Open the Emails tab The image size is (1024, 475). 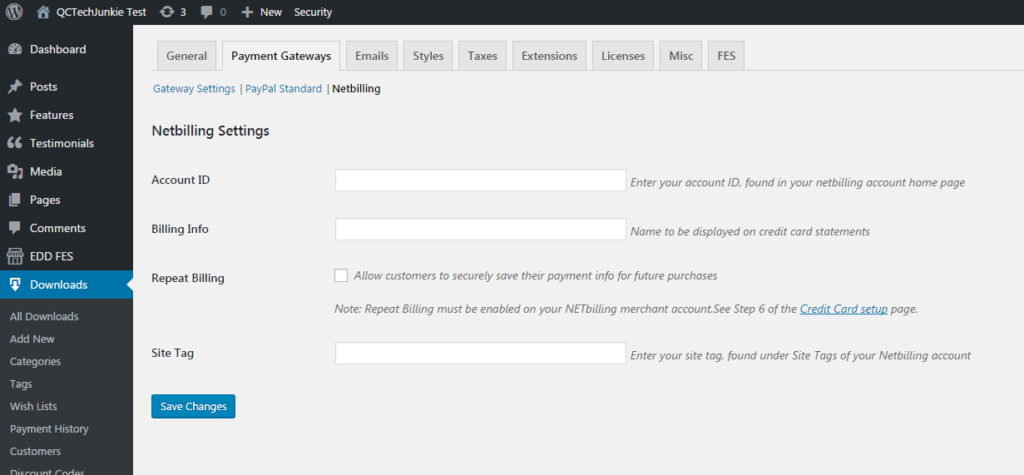(372, 56)
